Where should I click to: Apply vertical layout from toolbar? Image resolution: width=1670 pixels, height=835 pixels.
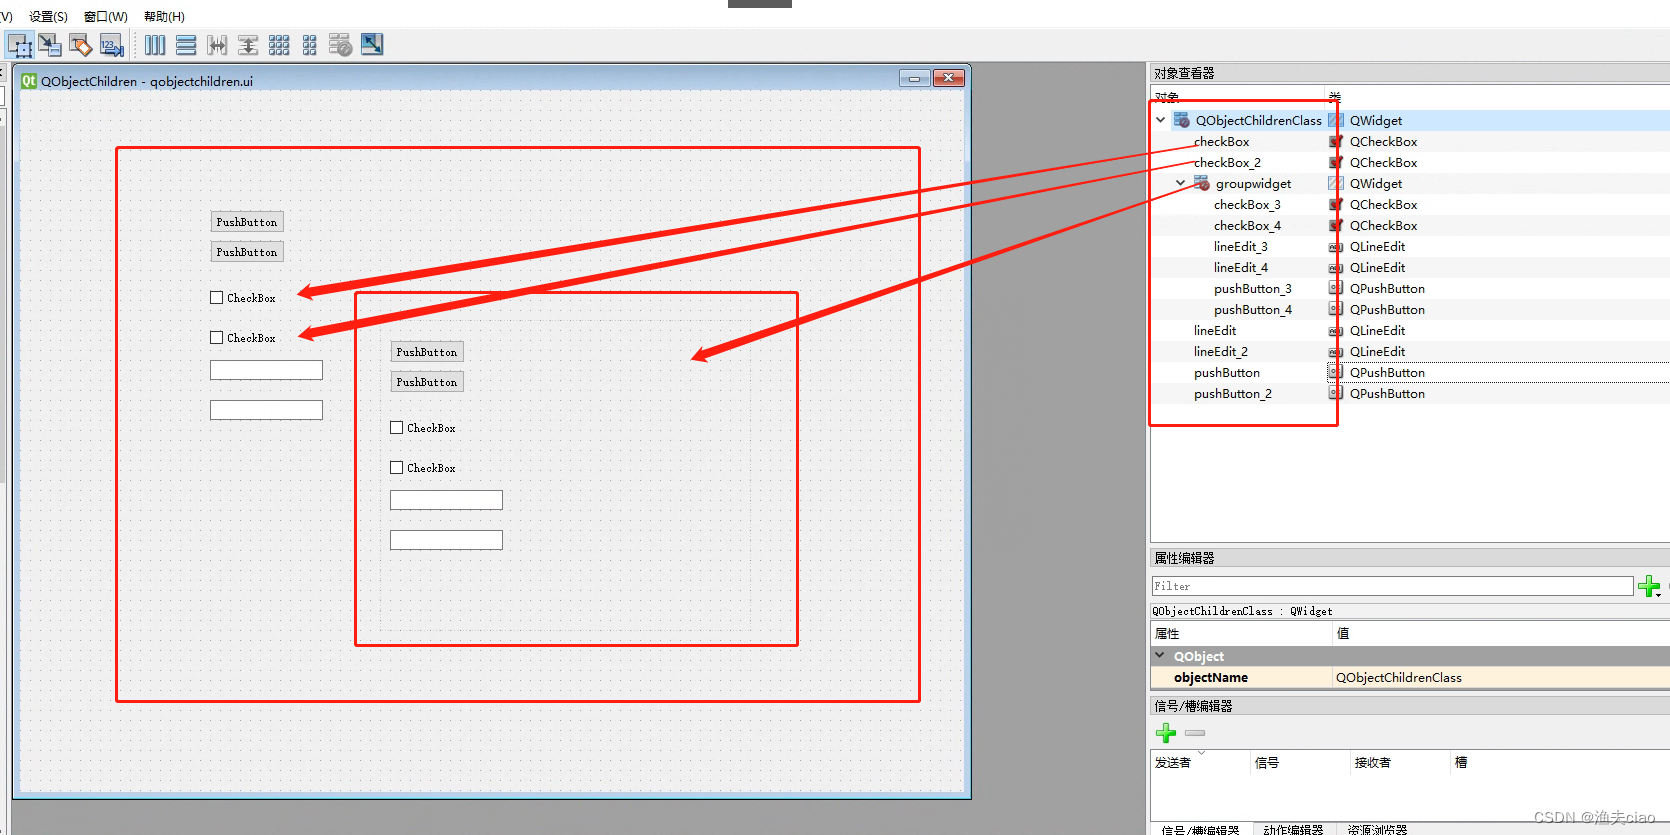coord(186,45)
